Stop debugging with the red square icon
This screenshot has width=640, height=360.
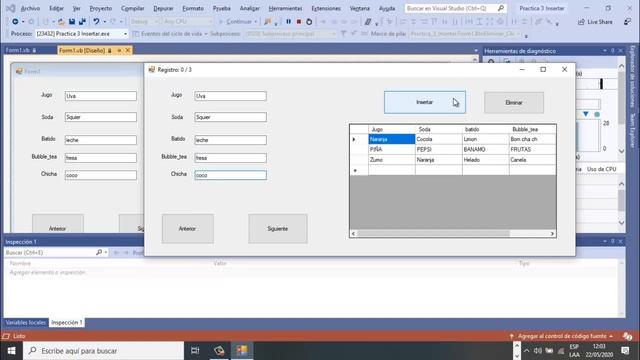(x=299, y=22)
